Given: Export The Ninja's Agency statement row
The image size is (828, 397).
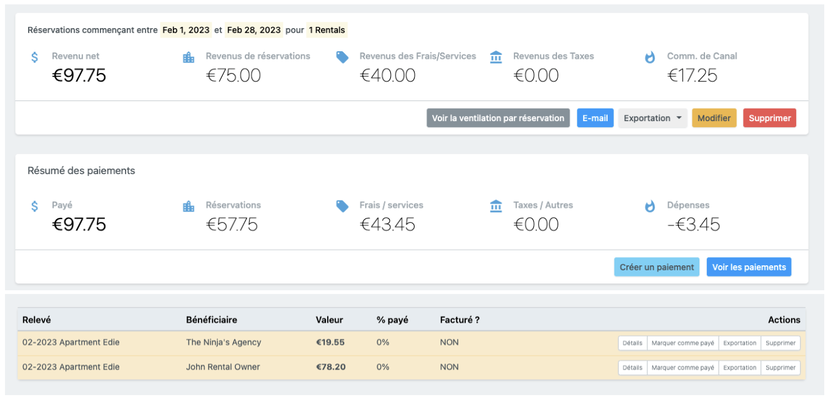Looking at the screenshot, I should pyautogui.click(x=739, y=343).
